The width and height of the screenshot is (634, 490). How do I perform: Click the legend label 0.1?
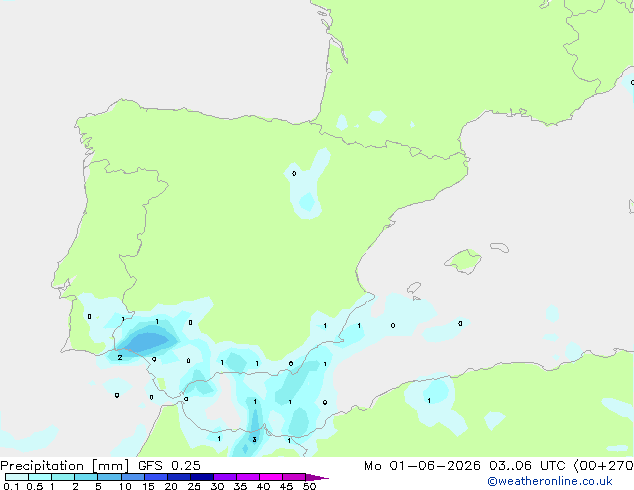pos(11,486)
